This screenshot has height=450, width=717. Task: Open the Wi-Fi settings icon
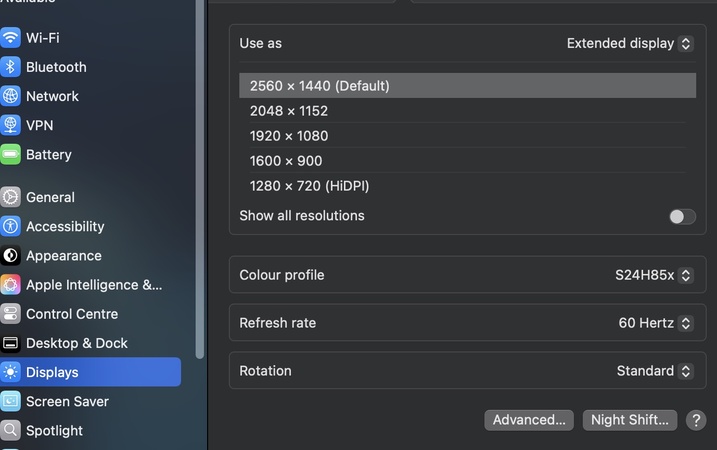coord(10,38)
